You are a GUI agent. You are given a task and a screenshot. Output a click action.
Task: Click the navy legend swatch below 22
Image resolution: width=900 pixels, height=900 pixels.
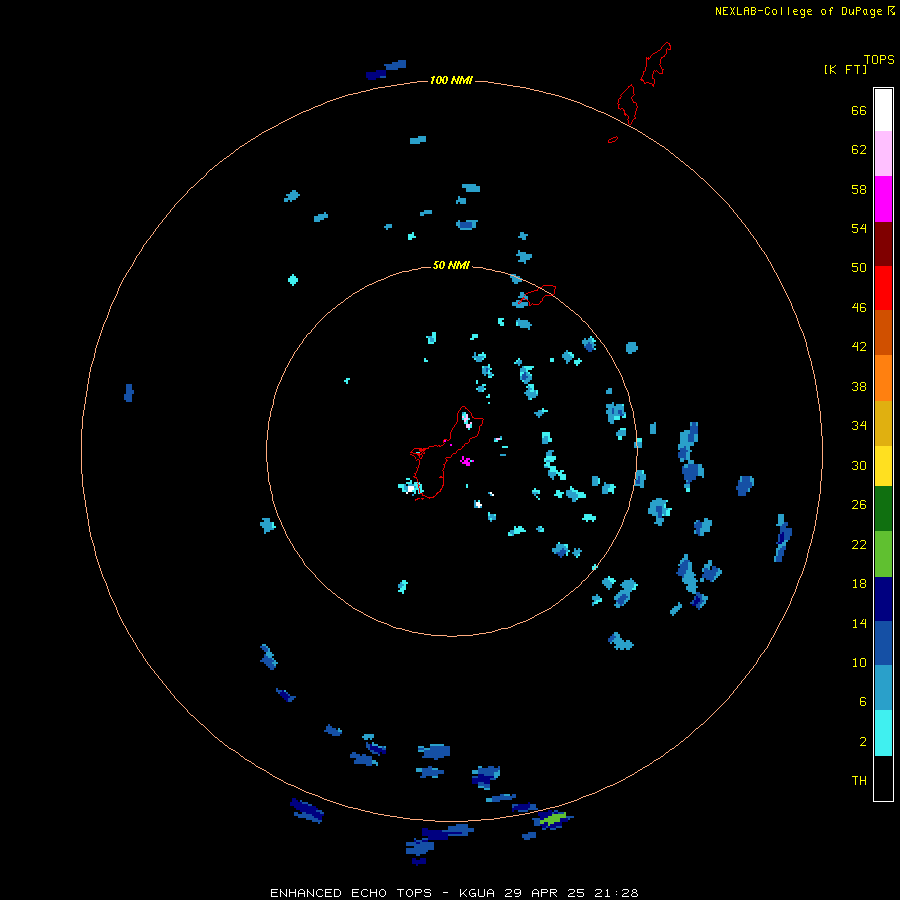tap(883, 599)
